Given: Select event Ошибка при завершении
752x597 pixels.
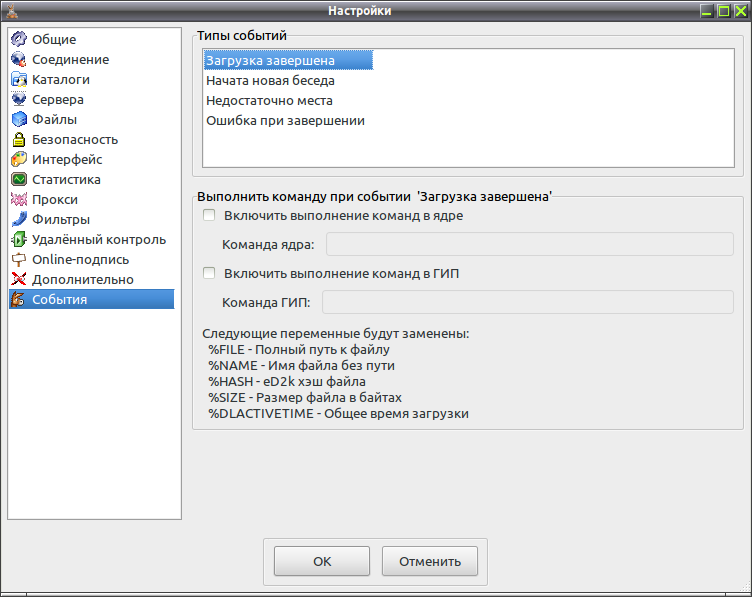Looking at the screenshot, I should [285, 121].
